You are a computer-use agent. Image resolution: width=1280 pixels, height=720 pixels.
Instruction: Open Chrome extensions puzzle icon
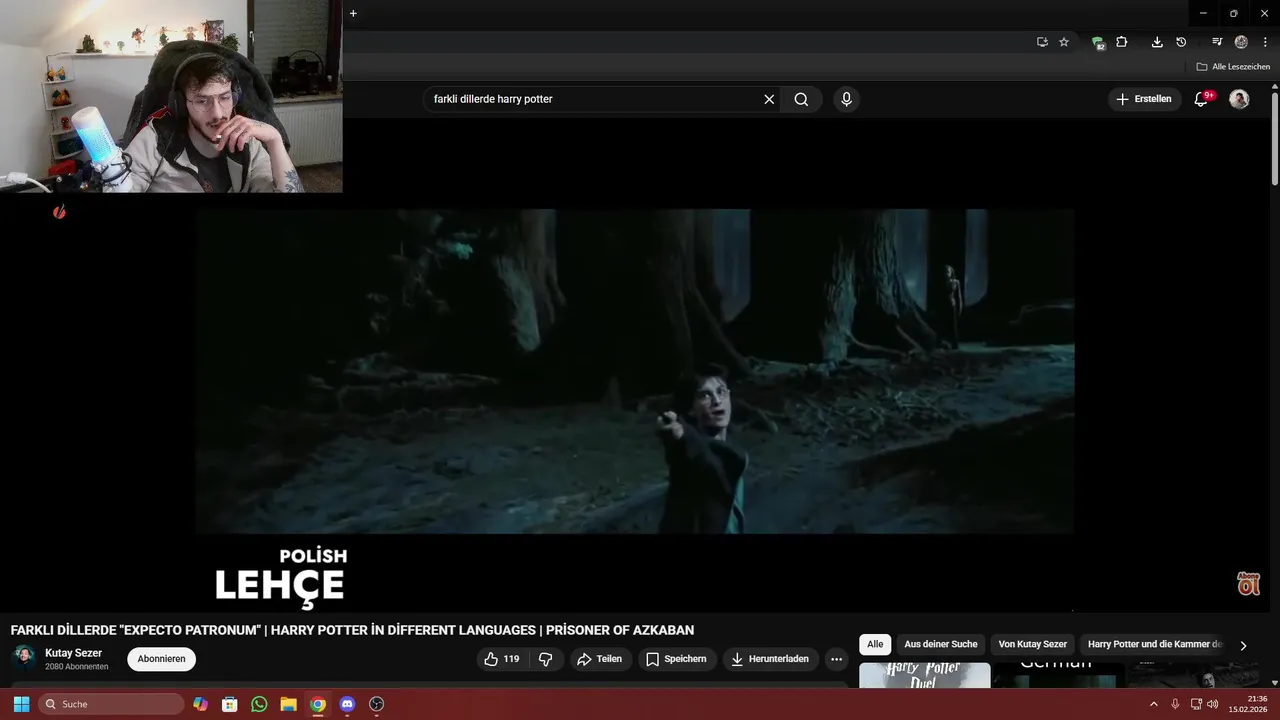pyautogui.click(x=1122, y=42)
